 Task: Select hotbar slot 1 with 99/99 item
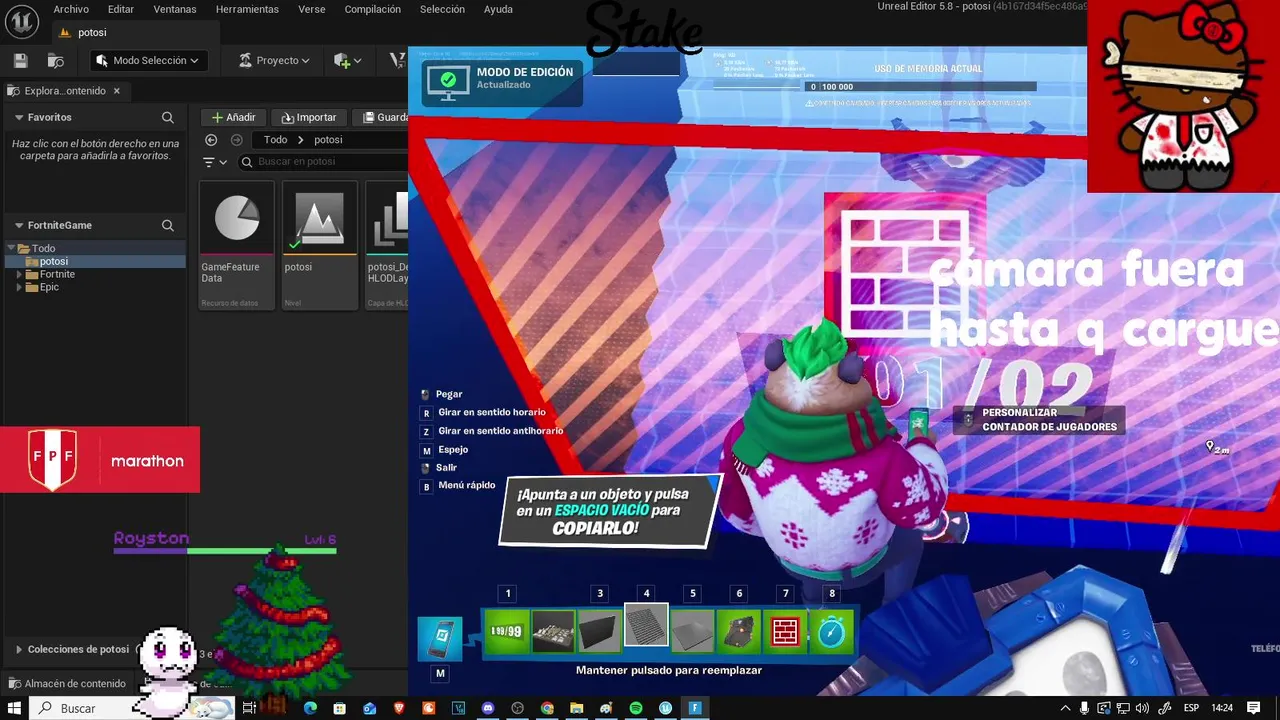[506, 632]
